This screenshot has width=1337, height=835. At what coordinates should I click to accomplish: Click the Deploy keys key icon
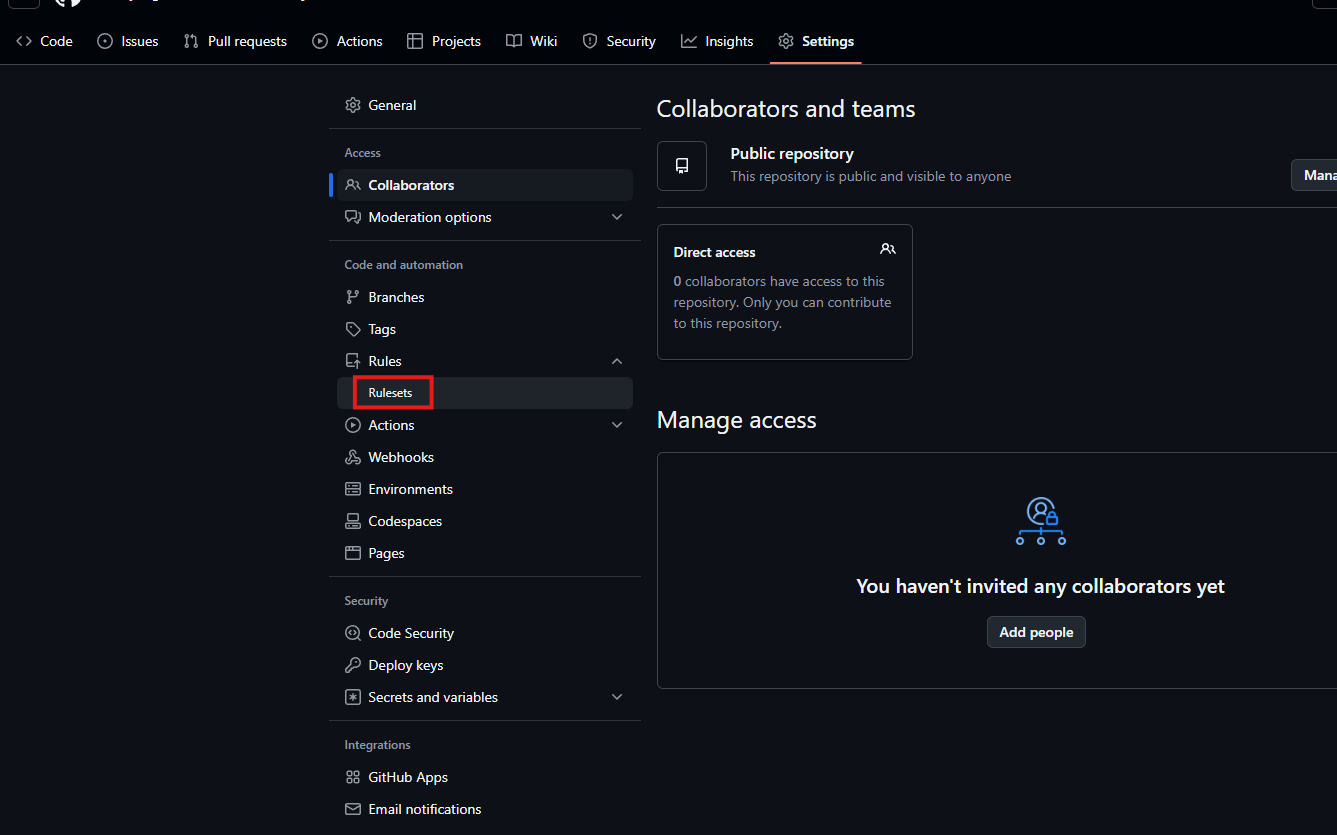coord(352,665)
